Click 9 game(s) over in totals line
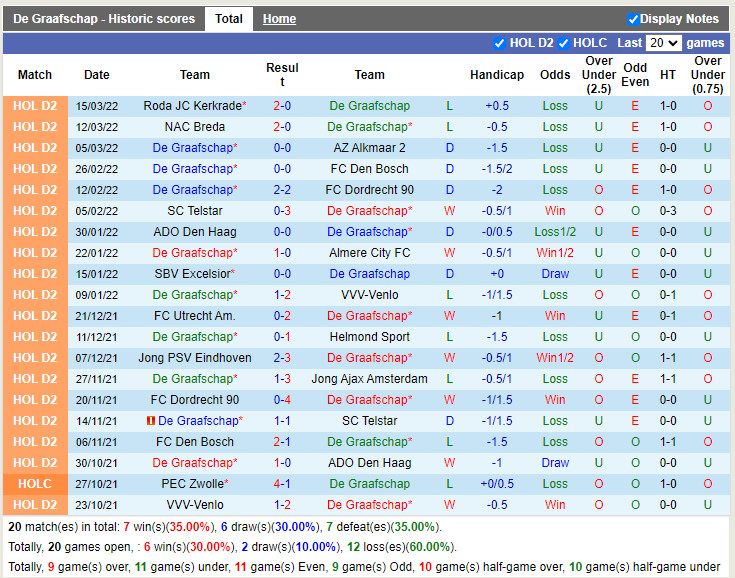 [89, 567]
